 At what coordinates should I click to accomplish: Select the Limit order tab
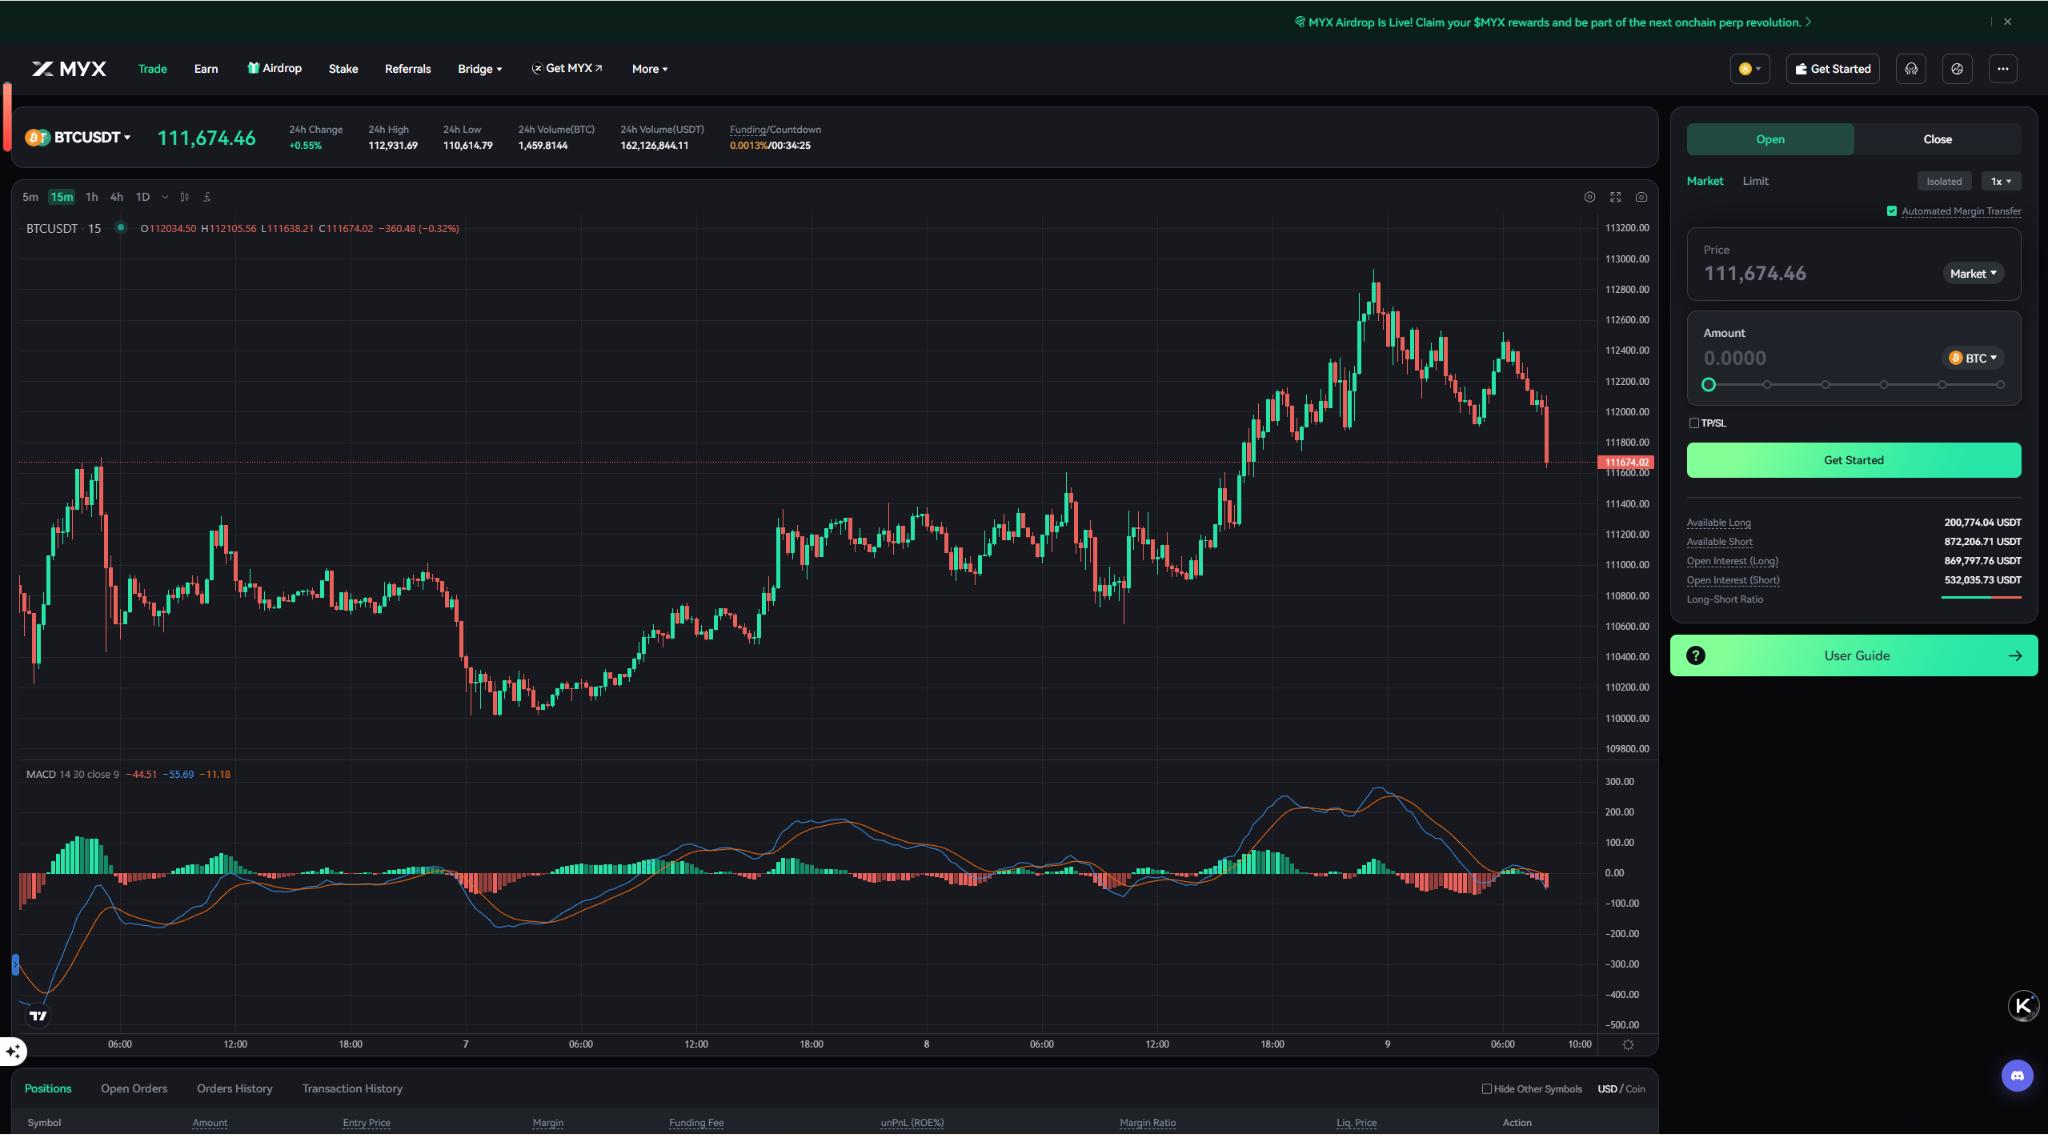(1755, 181)
